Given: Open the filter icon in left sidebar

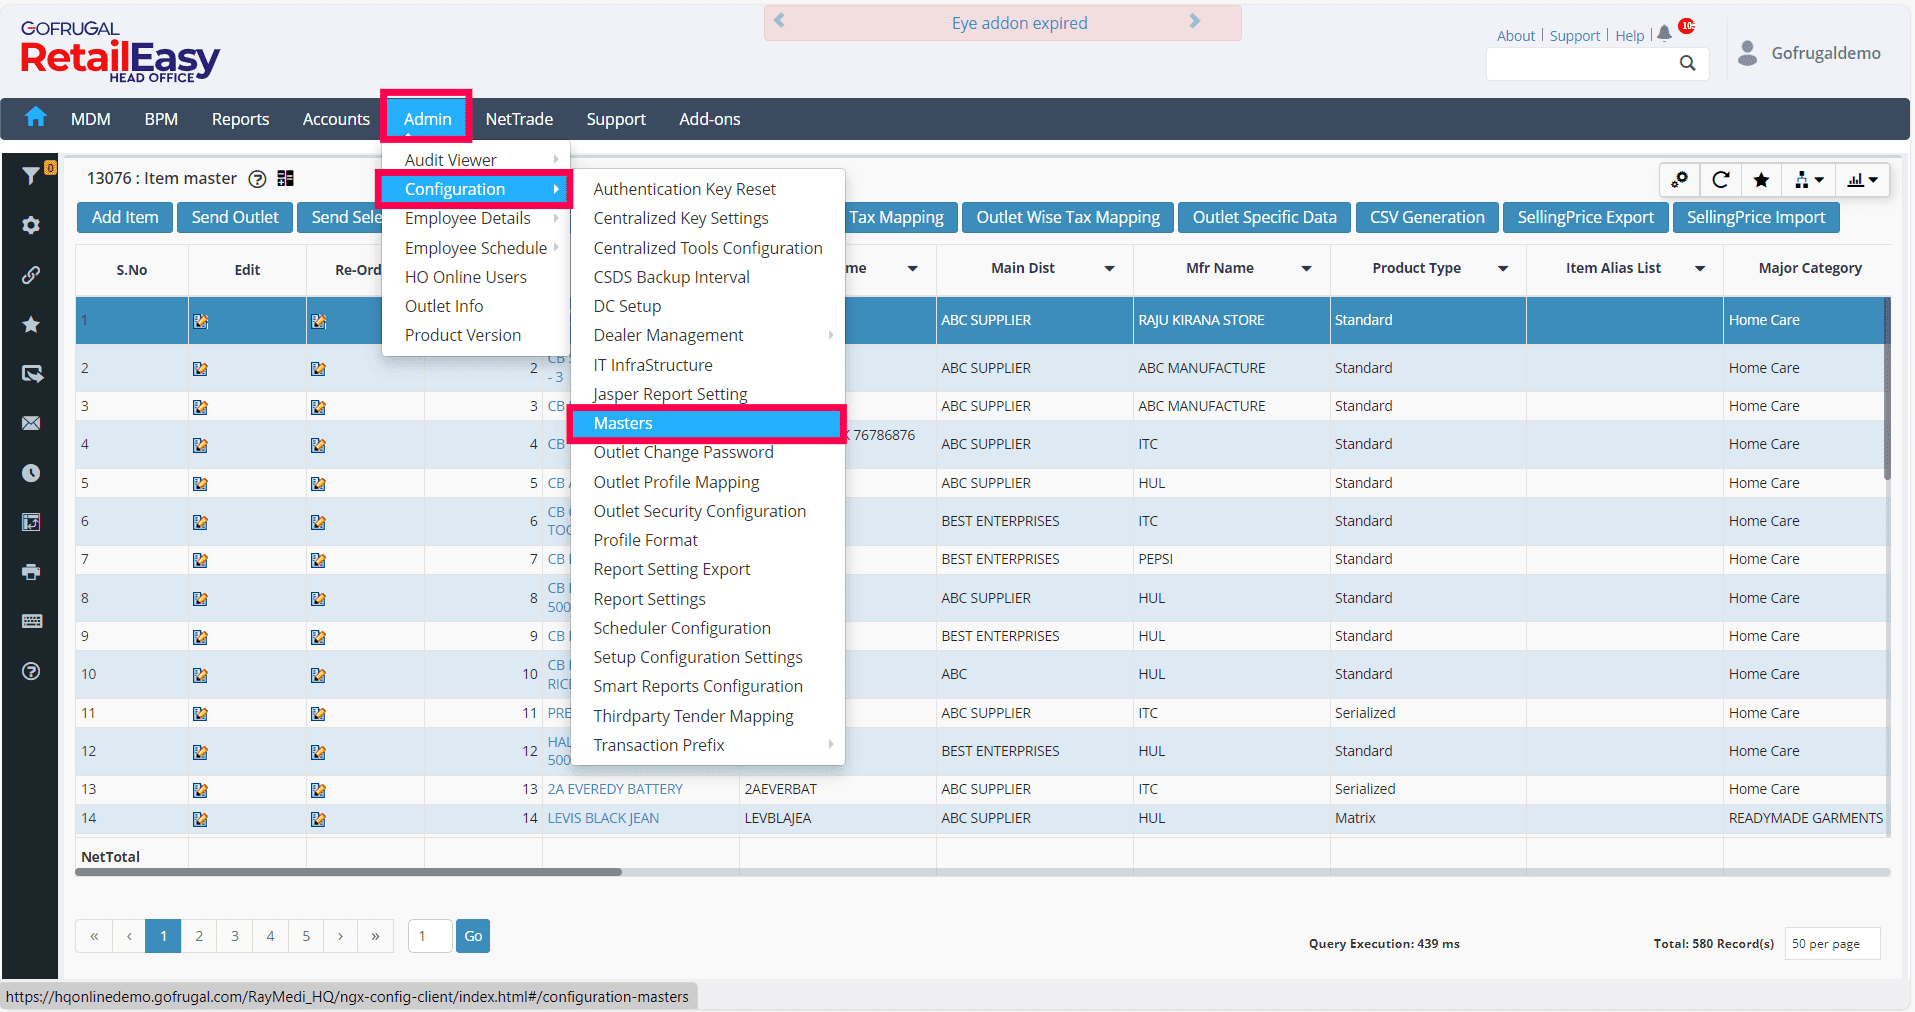Looking at the screenshot, I should (x=31, y=176).
